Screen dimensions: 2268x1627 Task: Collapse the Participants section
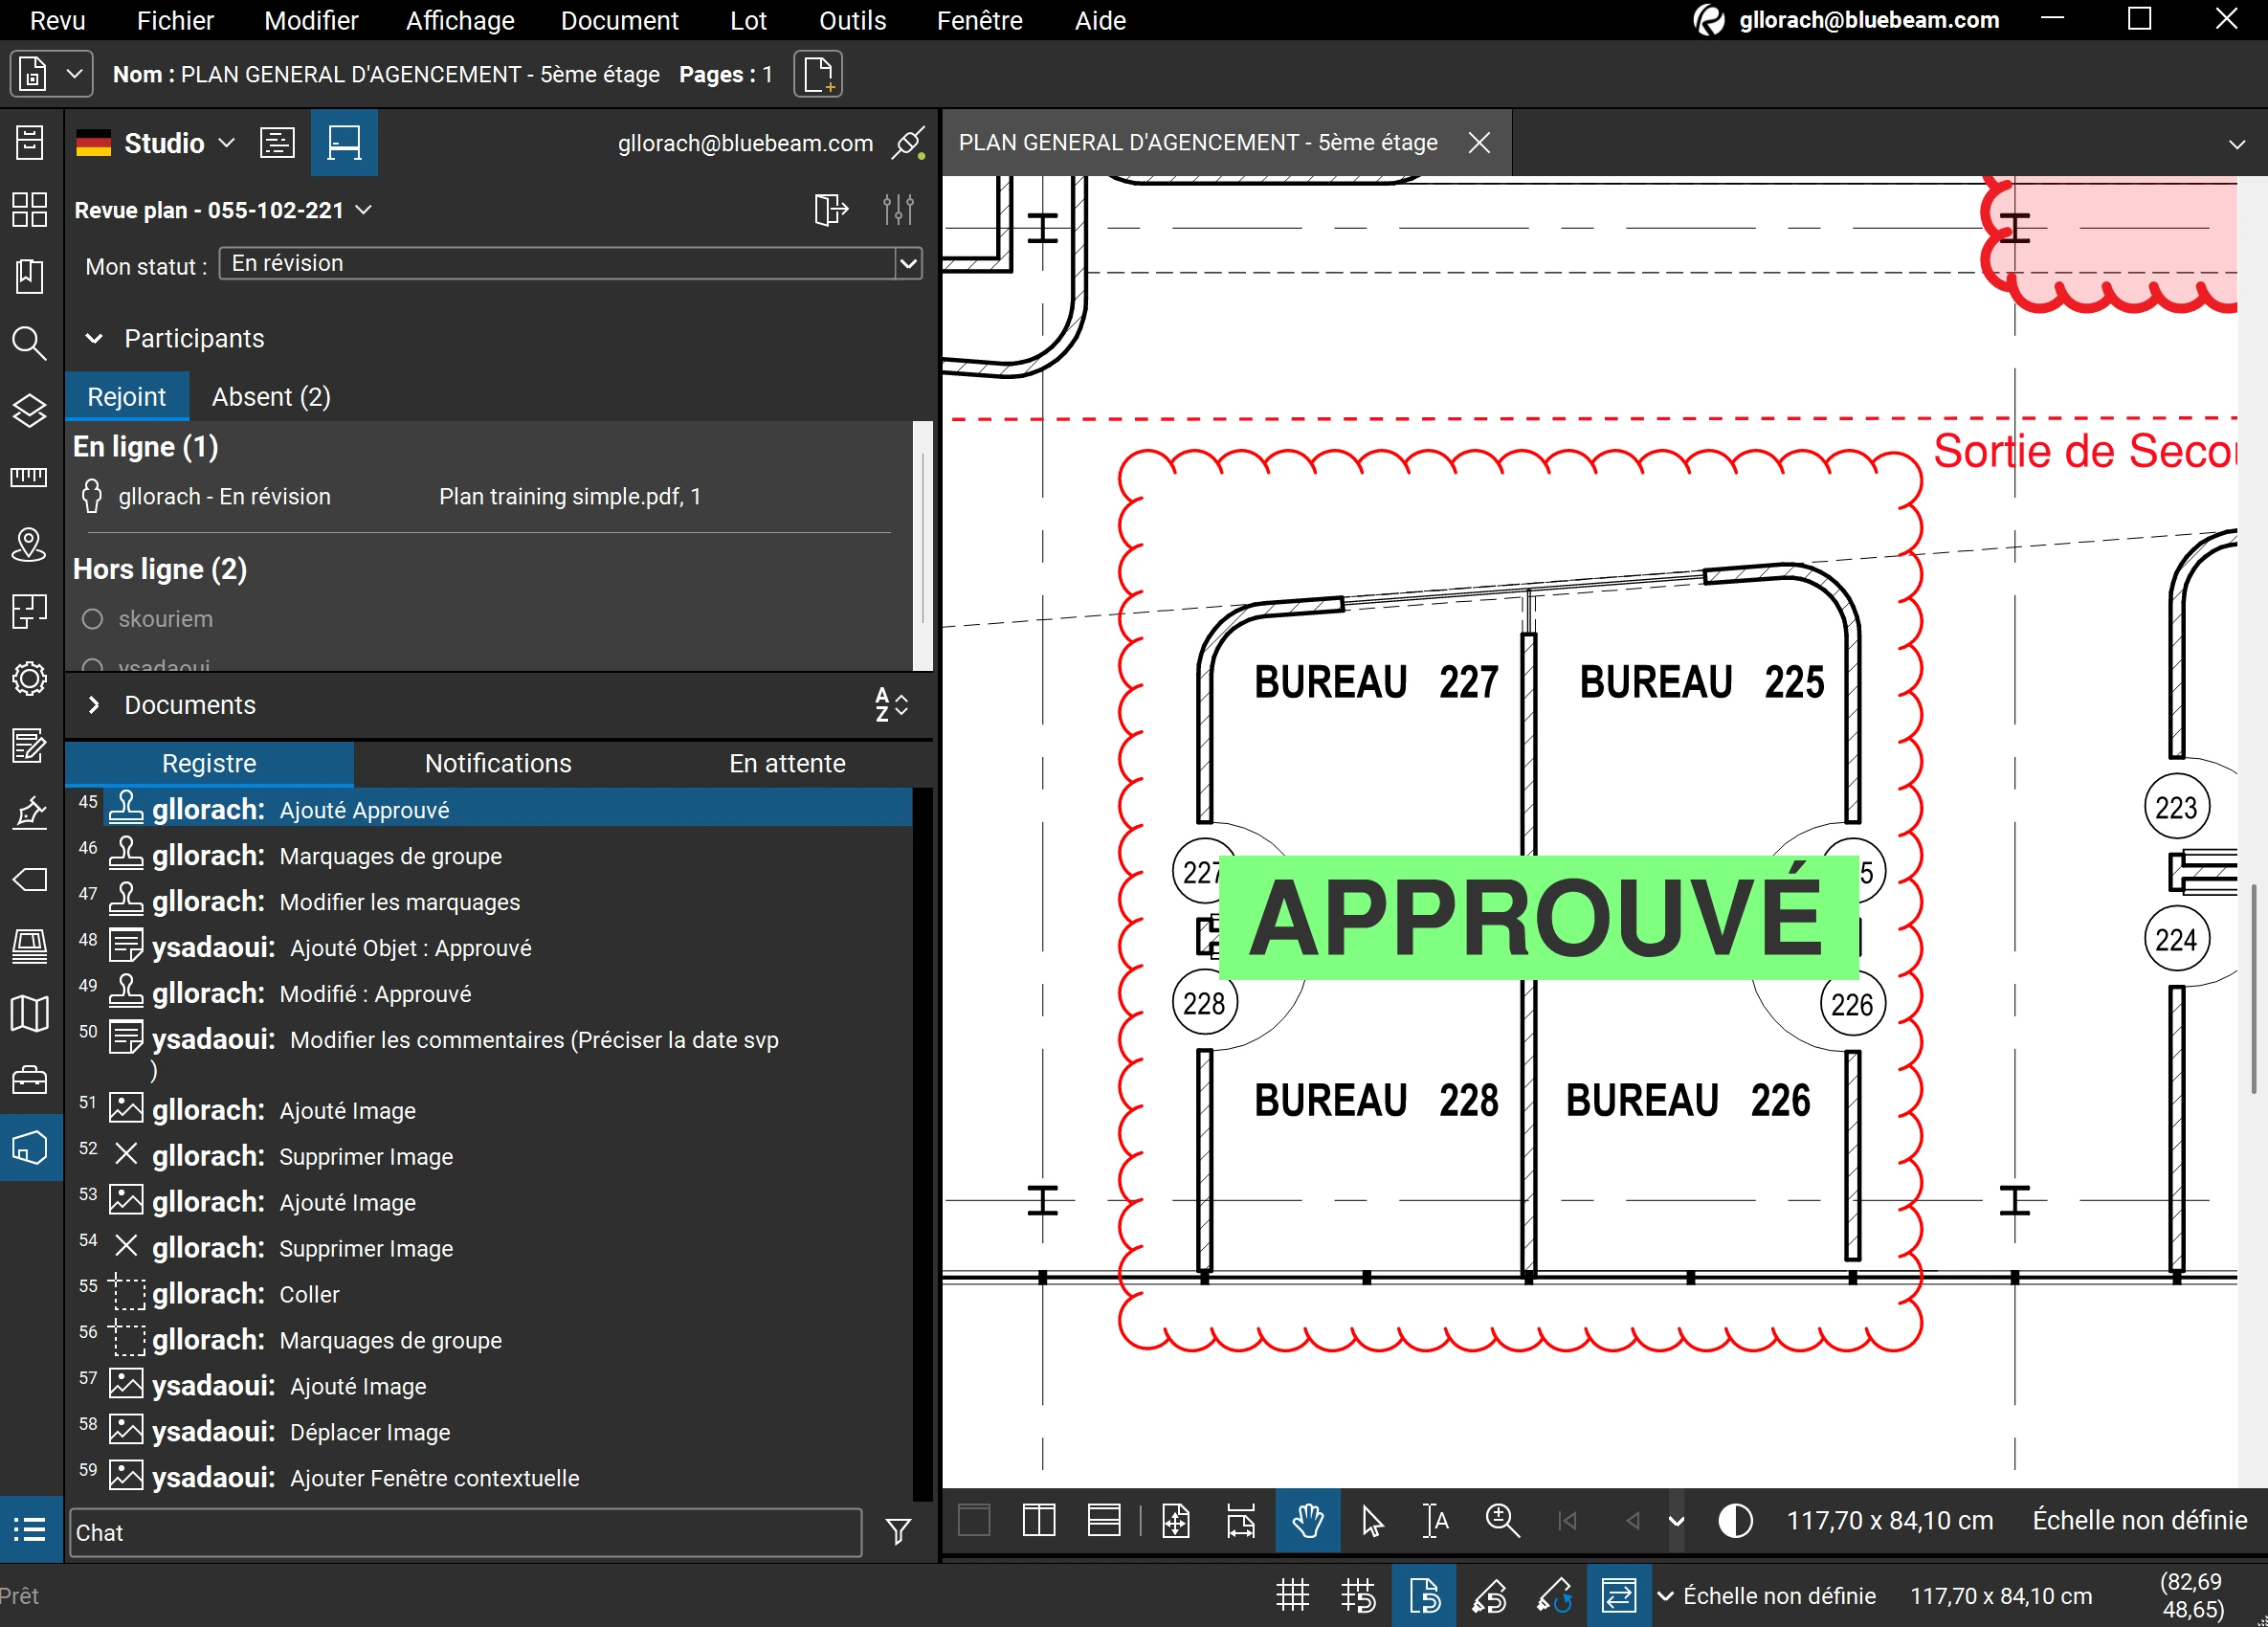point(94,339)
